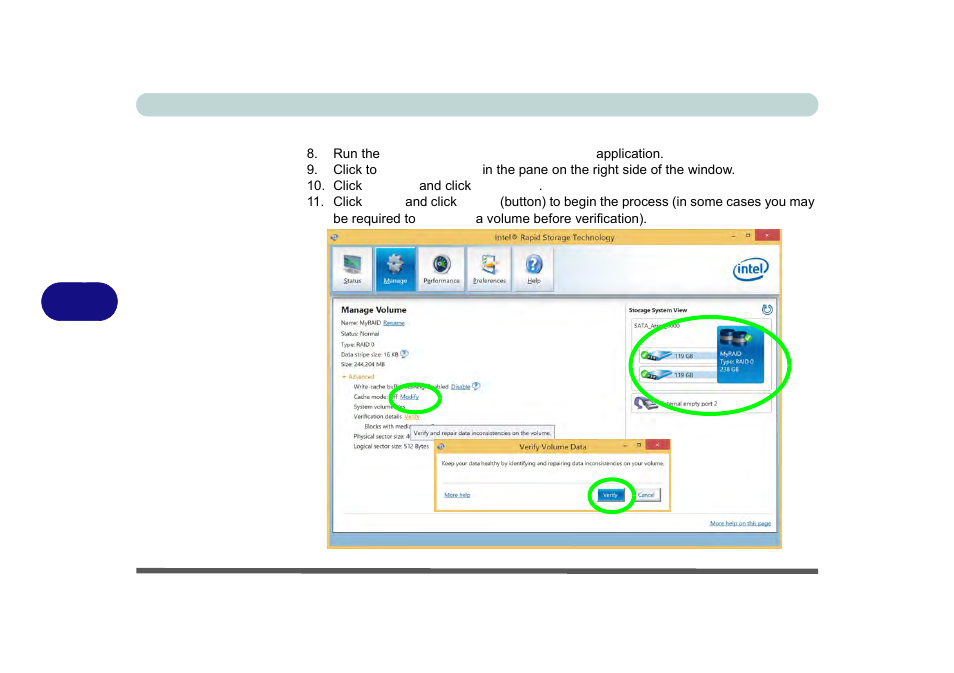Viewport: 954px width, 673px height.
Task: Close the Verify Volume Data dialog
Action: pos(657,445)
